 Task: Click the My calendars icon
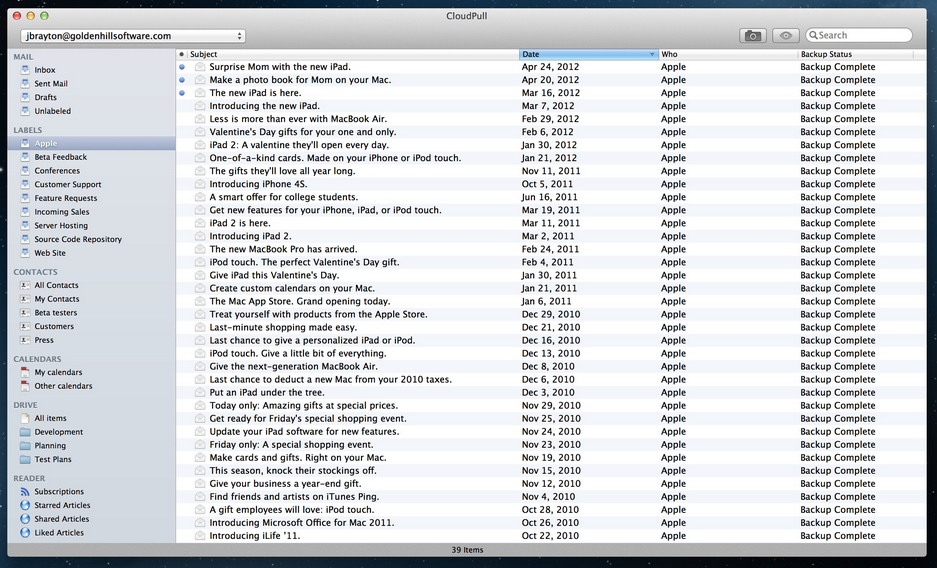25,372
